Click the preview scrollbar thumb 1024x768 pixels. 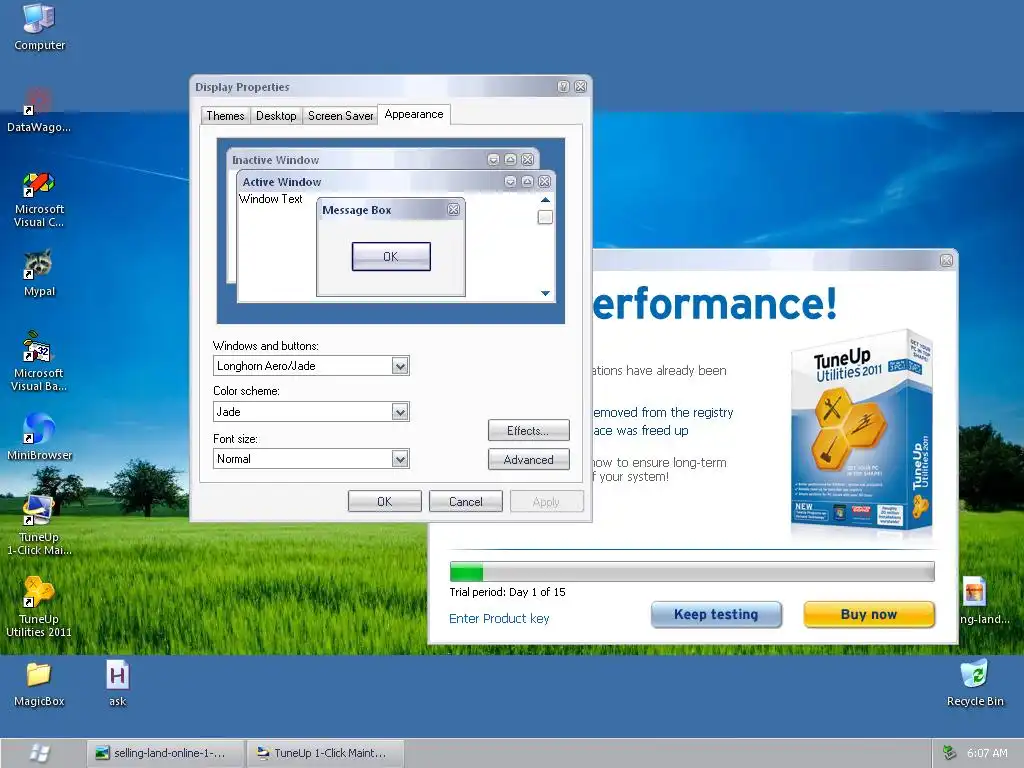[x=545, y=217]
